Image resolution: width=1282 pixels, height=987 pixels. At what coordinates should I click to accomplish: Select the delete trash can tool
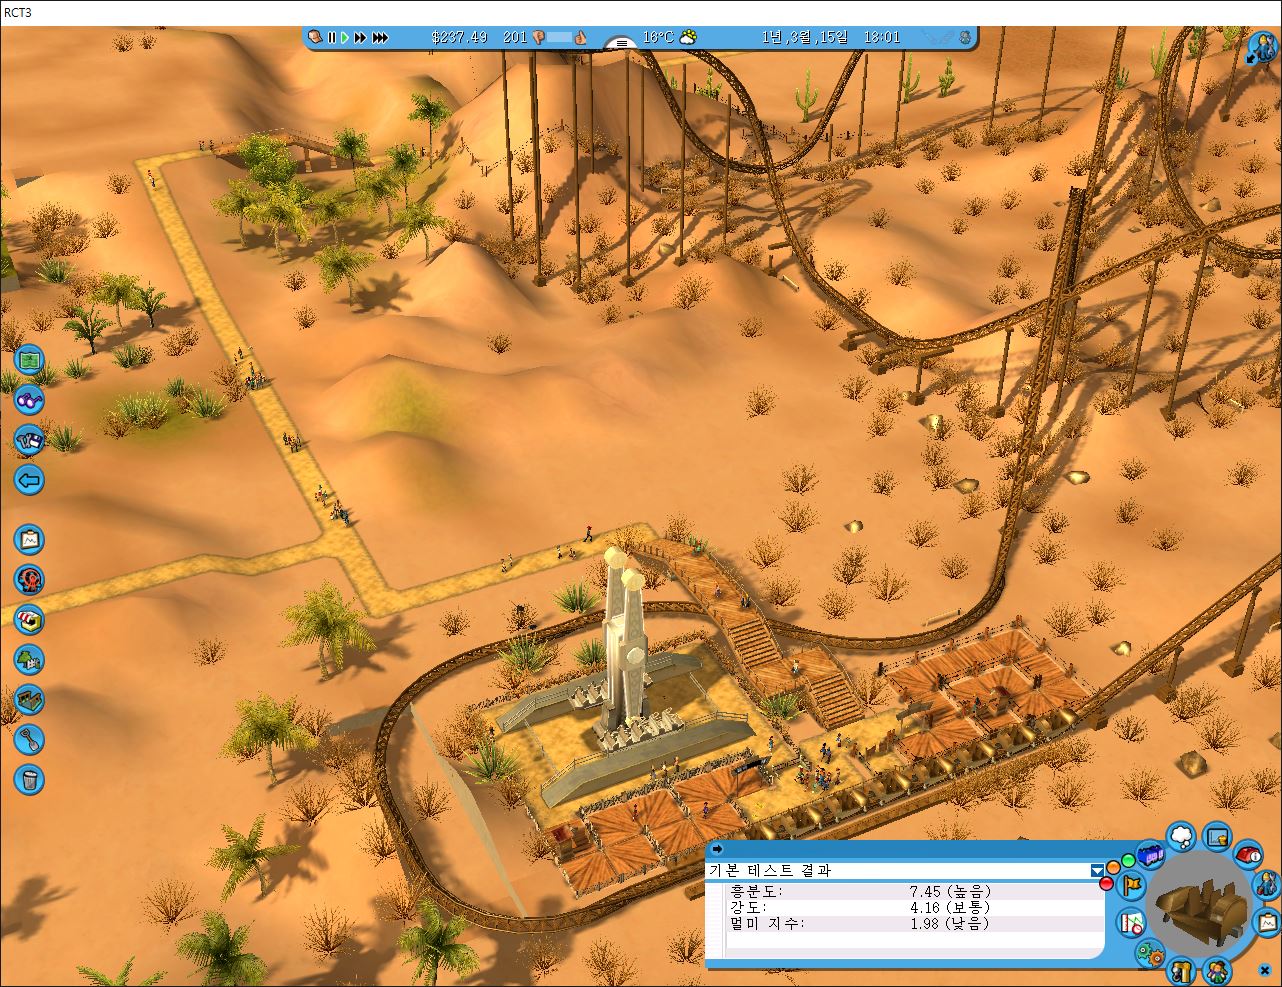coord(30,779)
